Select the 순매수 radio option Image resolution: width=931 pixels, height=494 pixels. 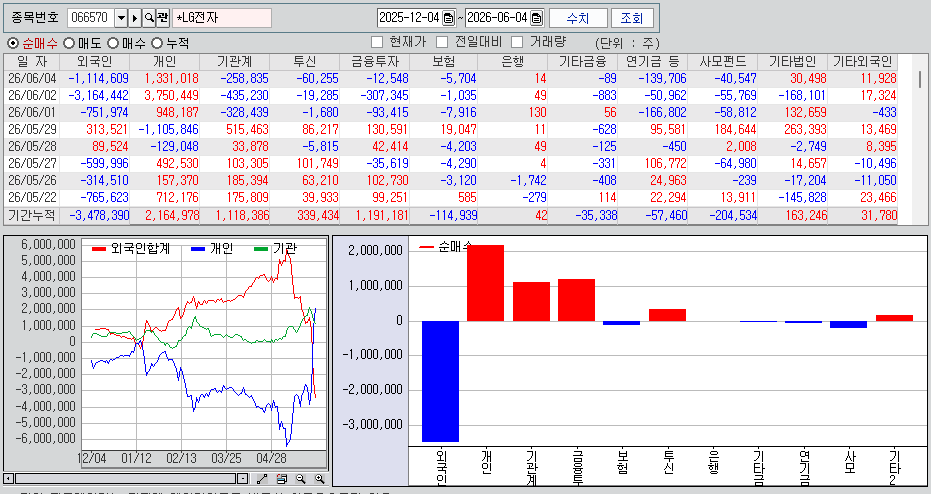(13, 43)
